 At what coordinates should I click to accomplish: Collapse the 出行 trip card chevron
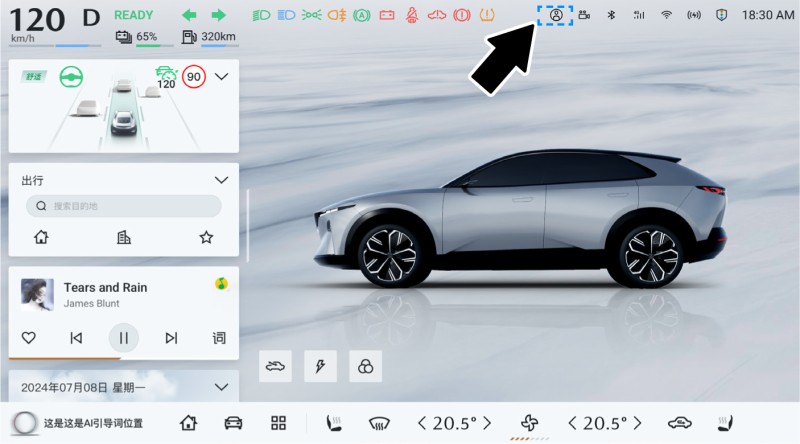point(221,180)
